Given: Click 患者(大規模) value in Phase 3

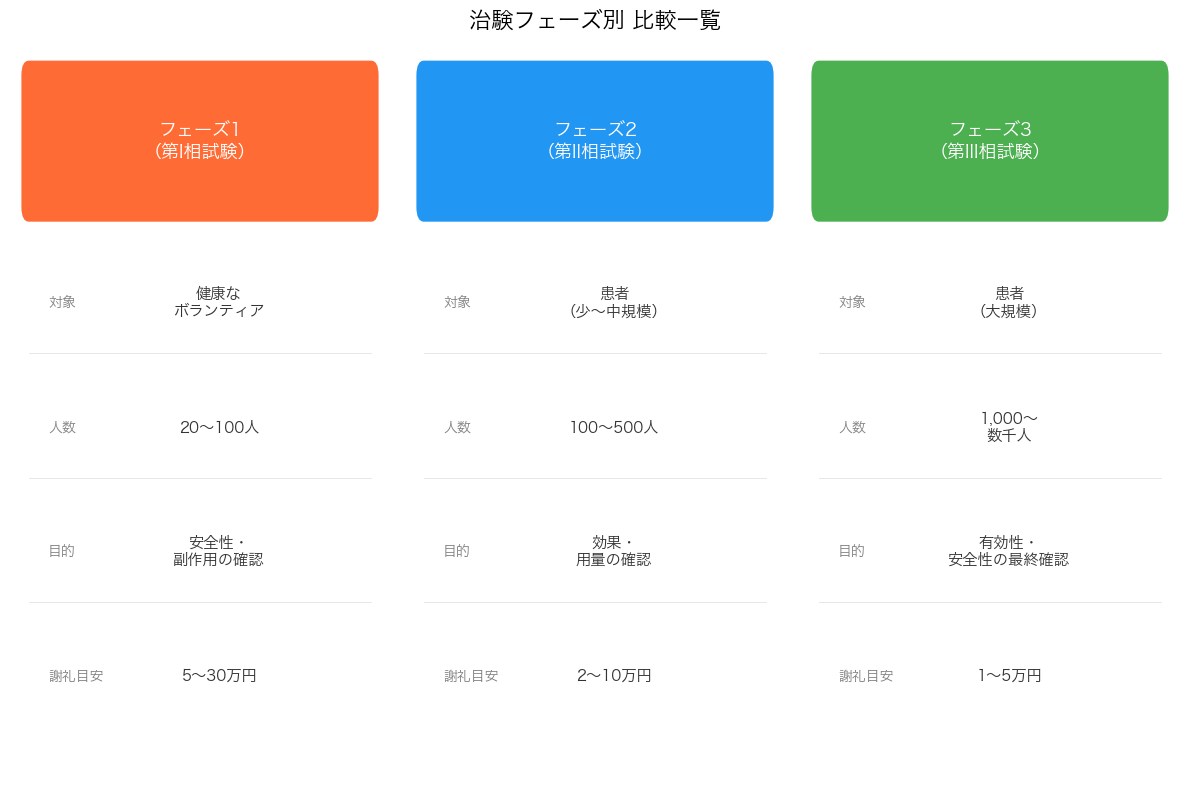Looking at the screenshot, I should (1009, 302).
